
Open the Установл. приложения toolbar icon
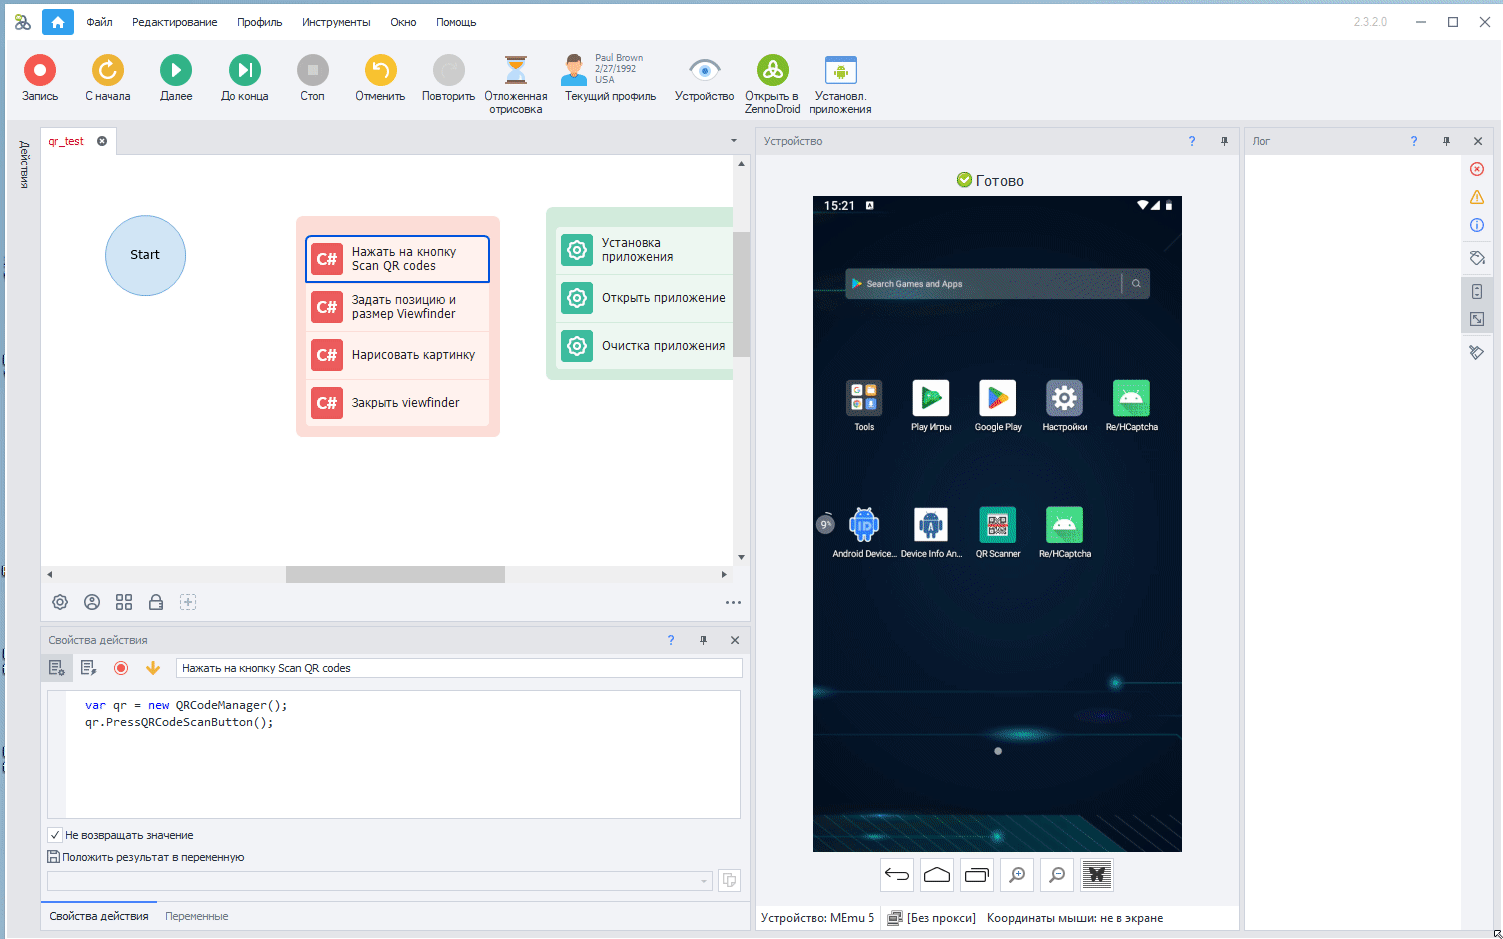[x=840, y=71]
